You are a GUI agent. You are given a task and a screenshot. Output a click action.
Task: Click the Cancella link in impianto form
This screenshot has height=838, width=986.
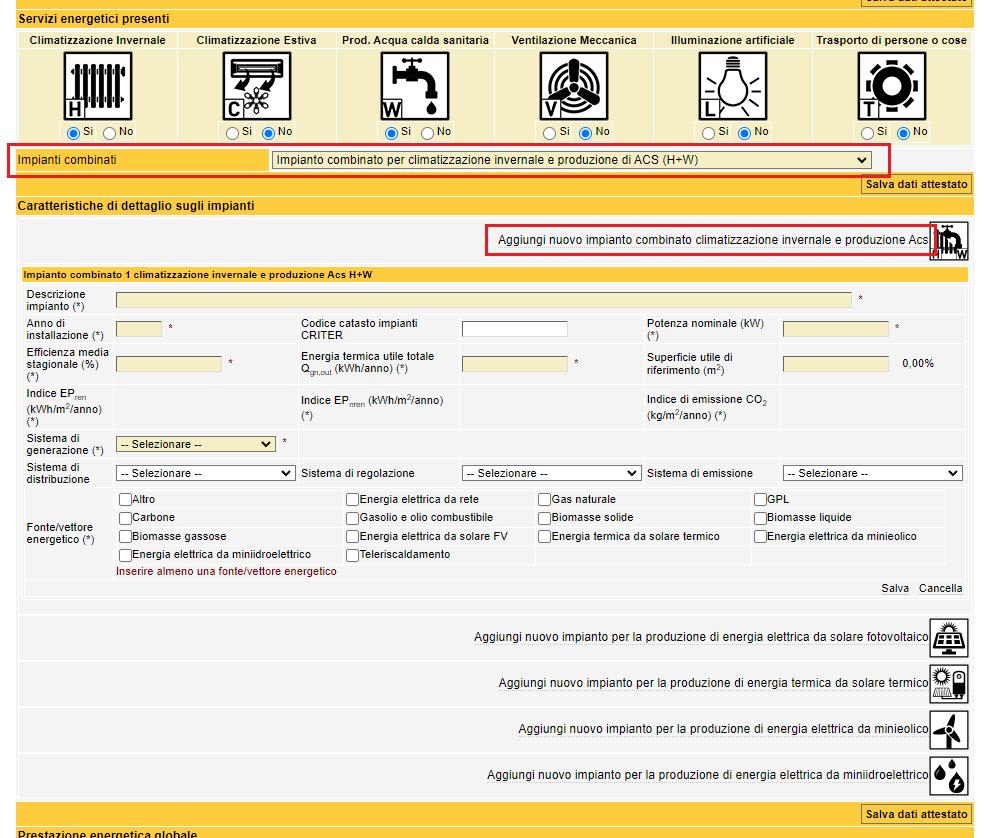pos(940,588)
